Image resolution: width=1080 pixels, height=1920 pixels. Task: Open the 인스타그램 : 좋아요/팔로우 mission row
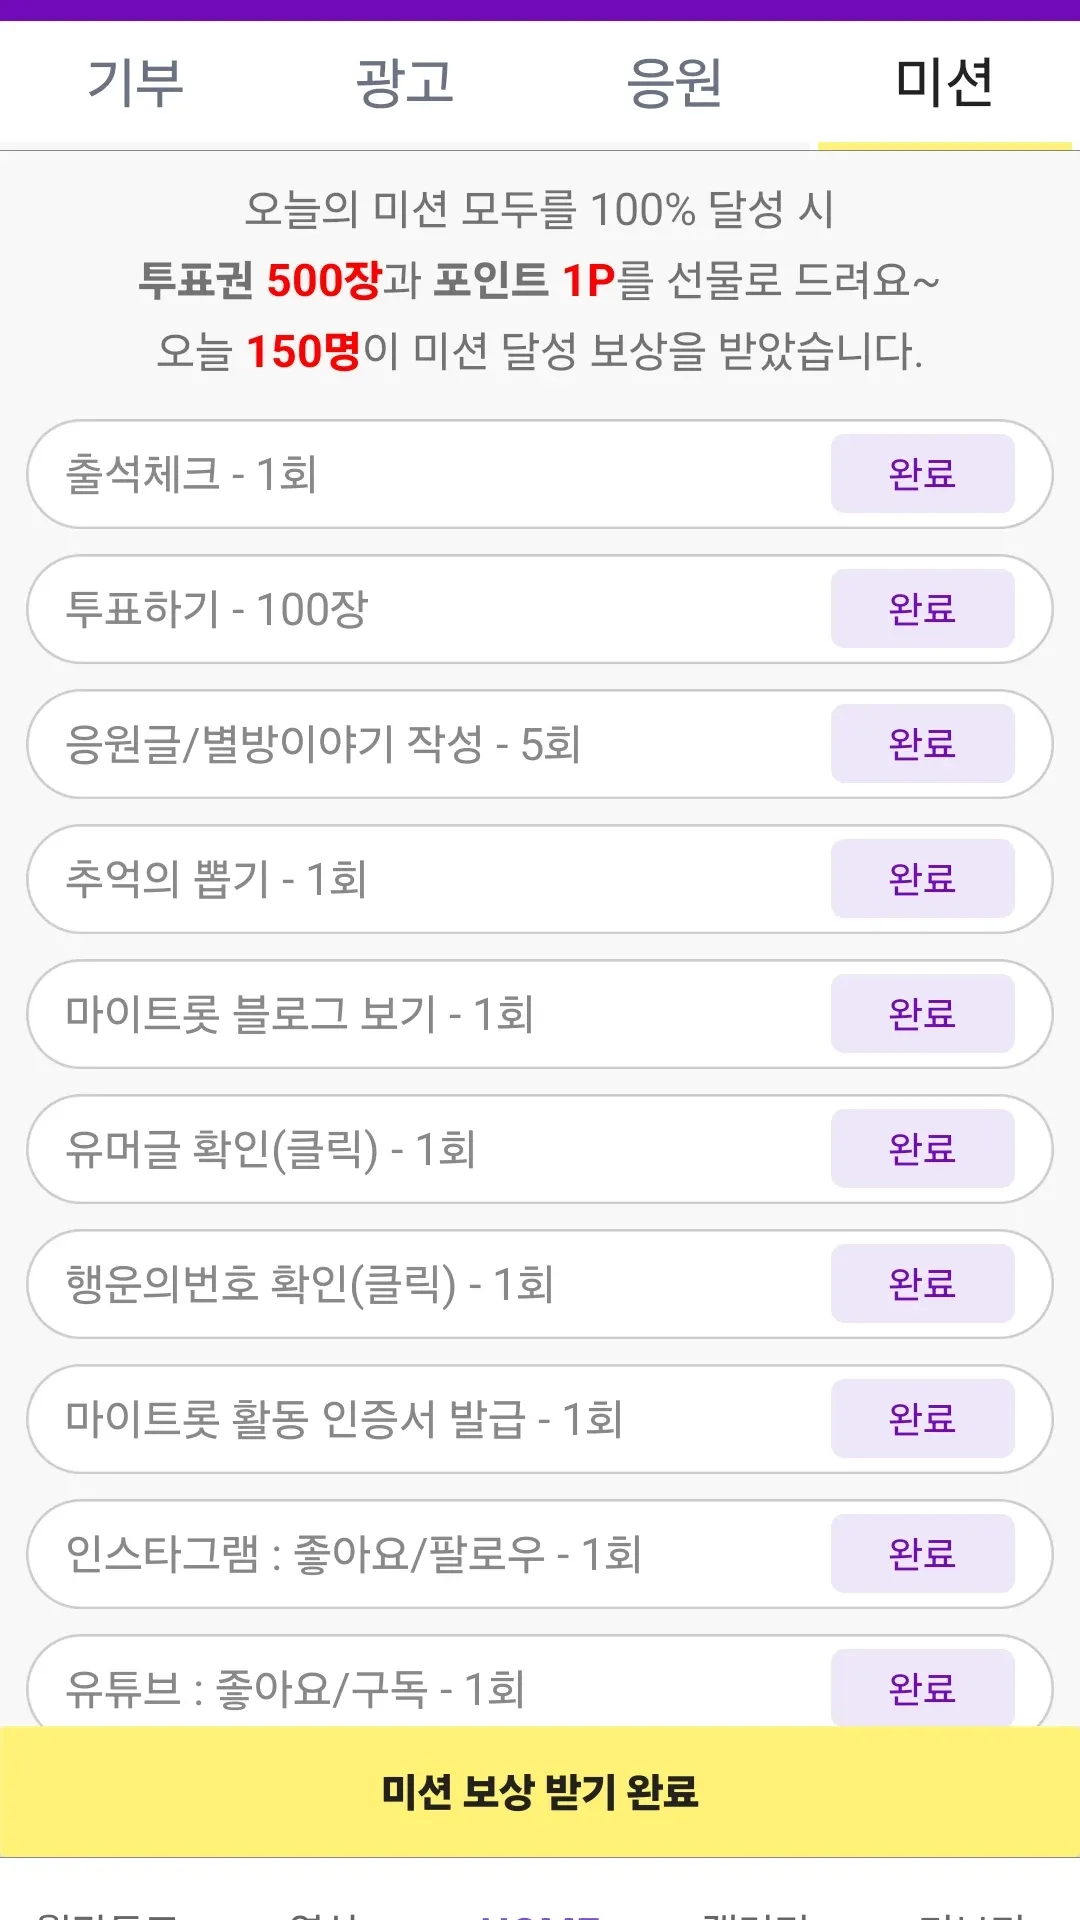click(x=540, y=1554)
